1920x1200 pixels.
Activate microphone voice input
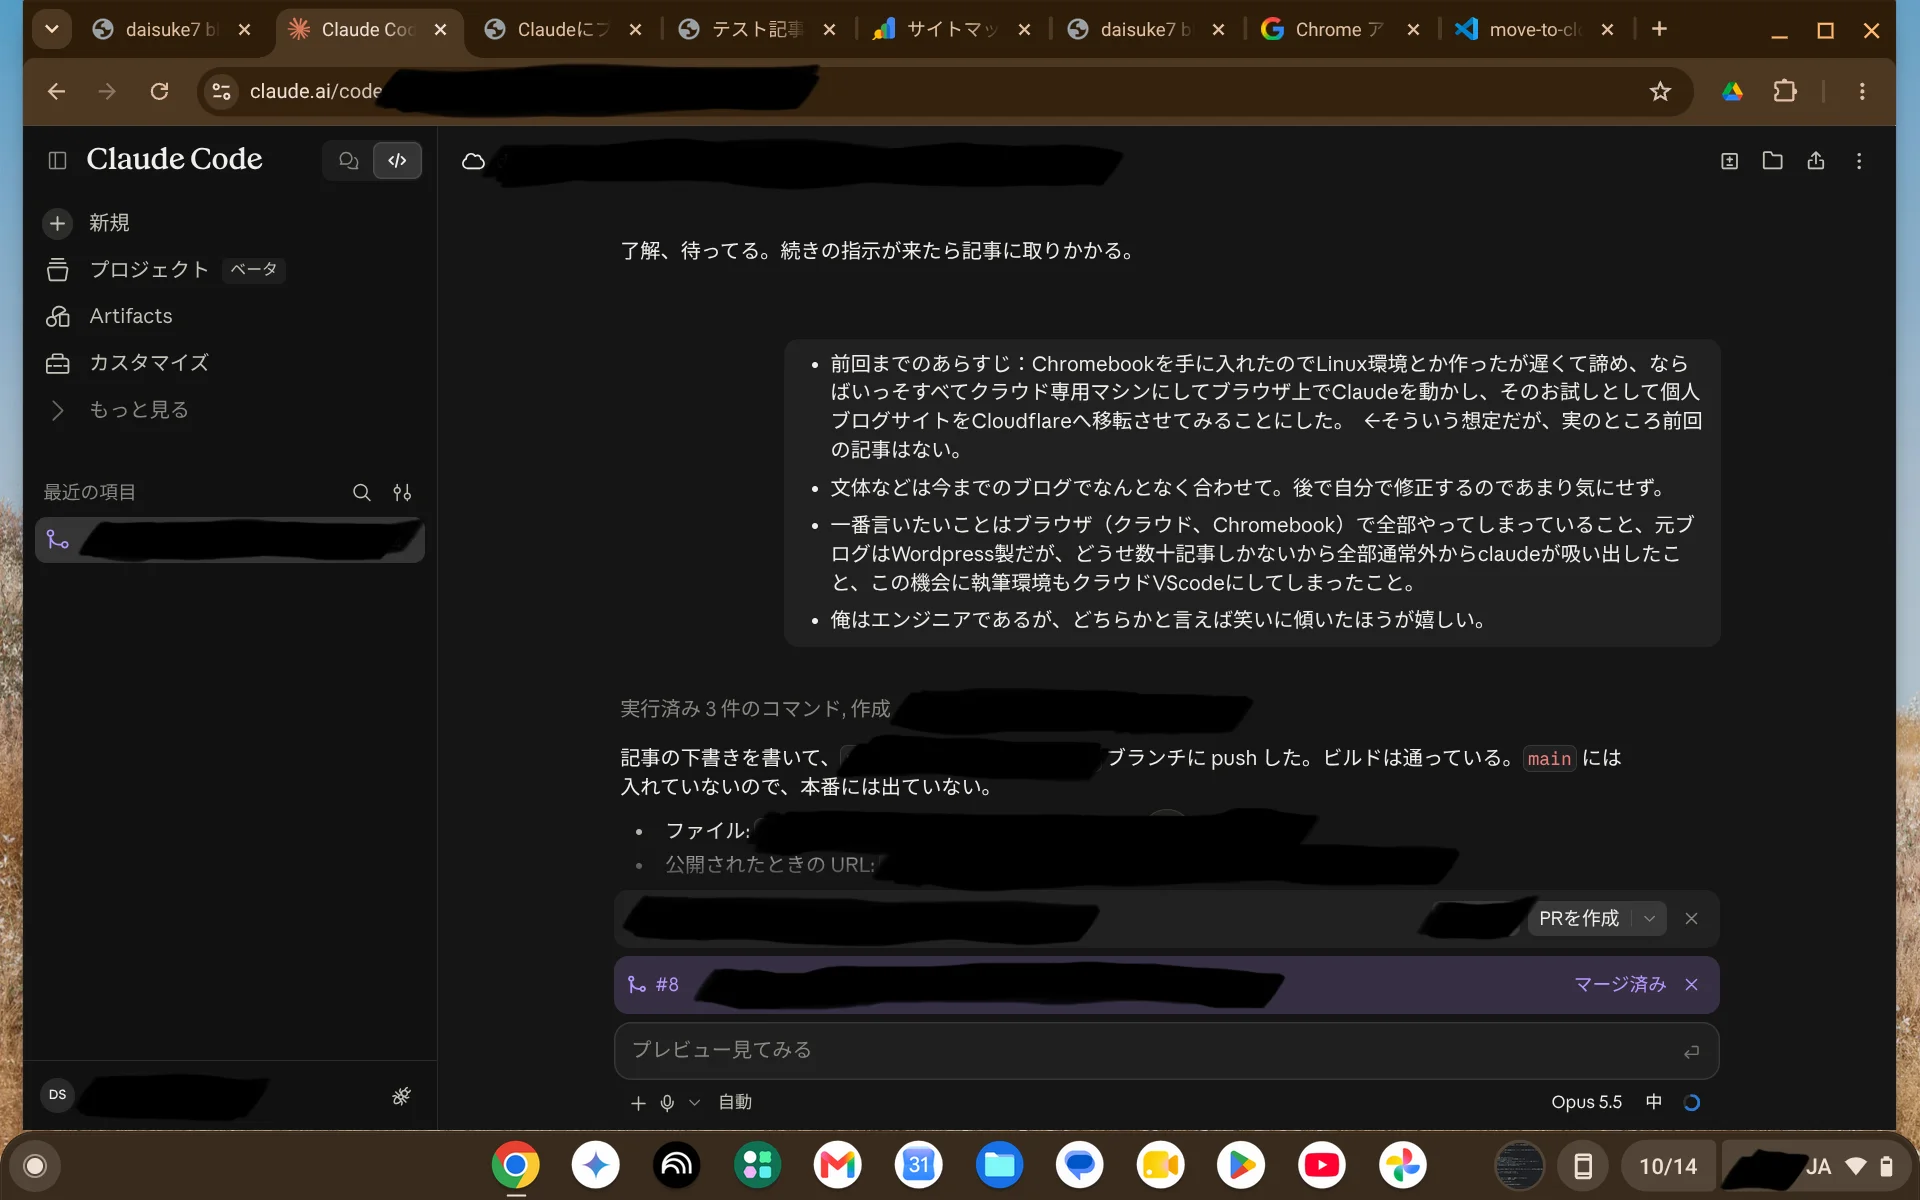(x=667, y=1102)
